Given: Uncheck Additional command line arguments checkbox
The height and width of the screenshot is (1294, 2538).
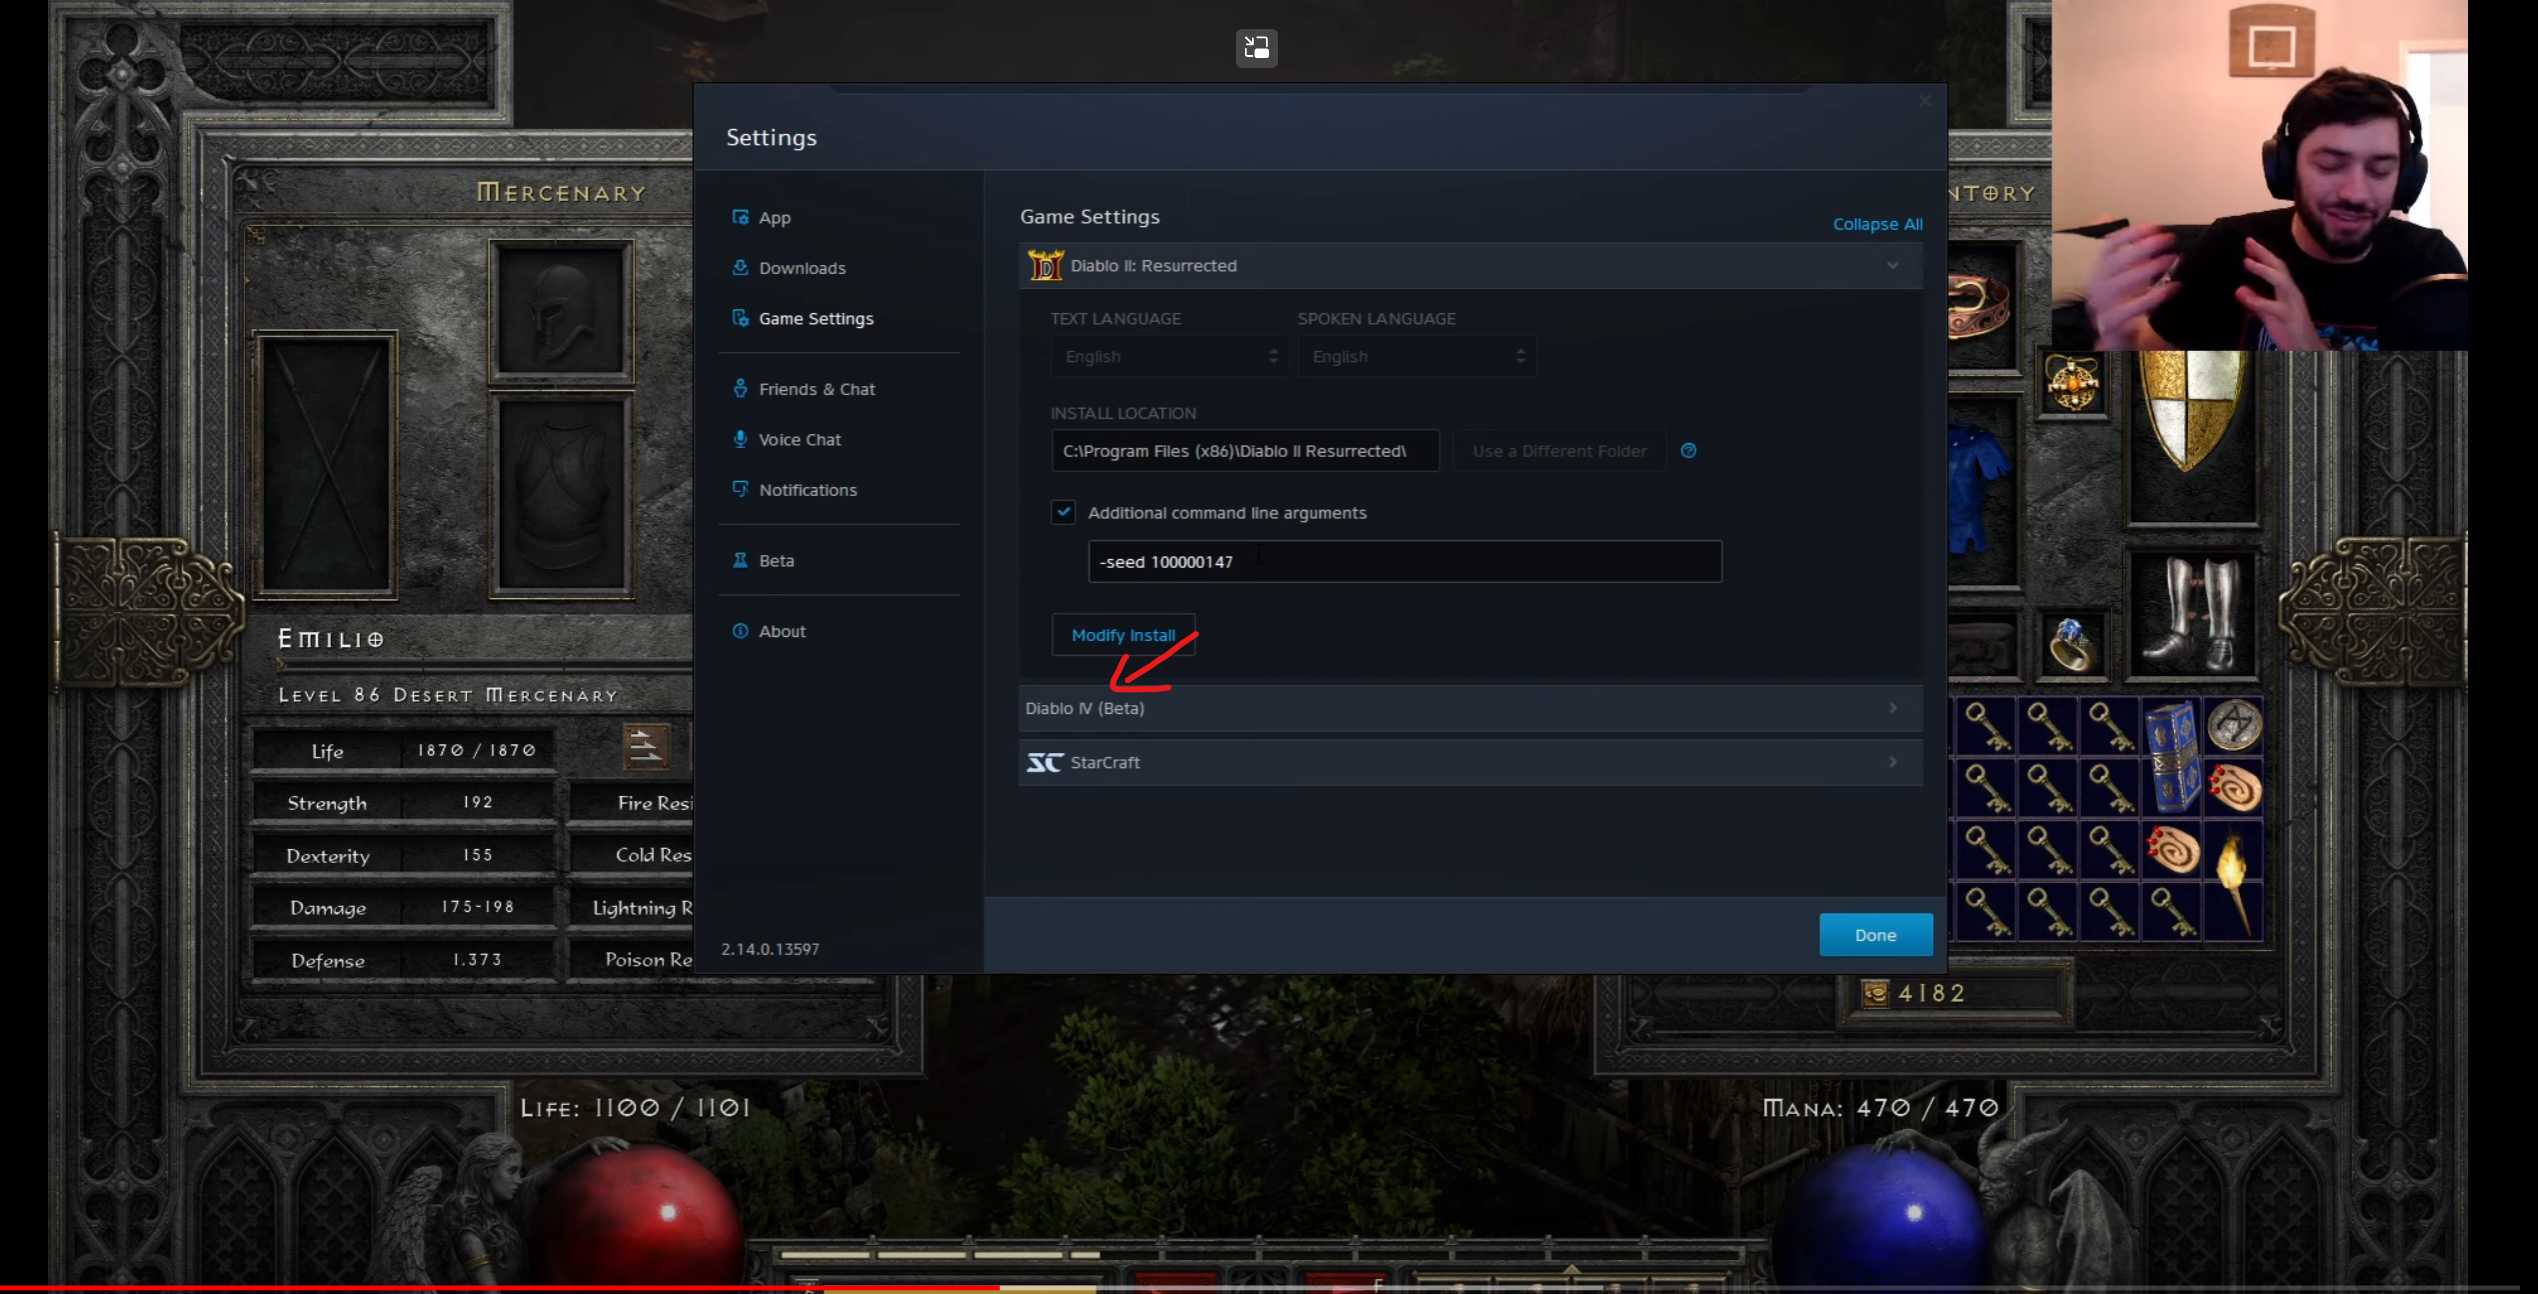Looking at the screenshot, I should pyautogui.click(x=1063, y=512).
